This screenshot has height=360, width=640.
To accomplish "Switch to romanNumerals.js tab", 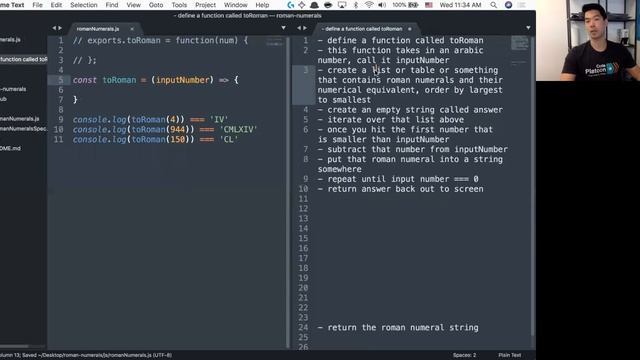I will (x=98, y=29).
